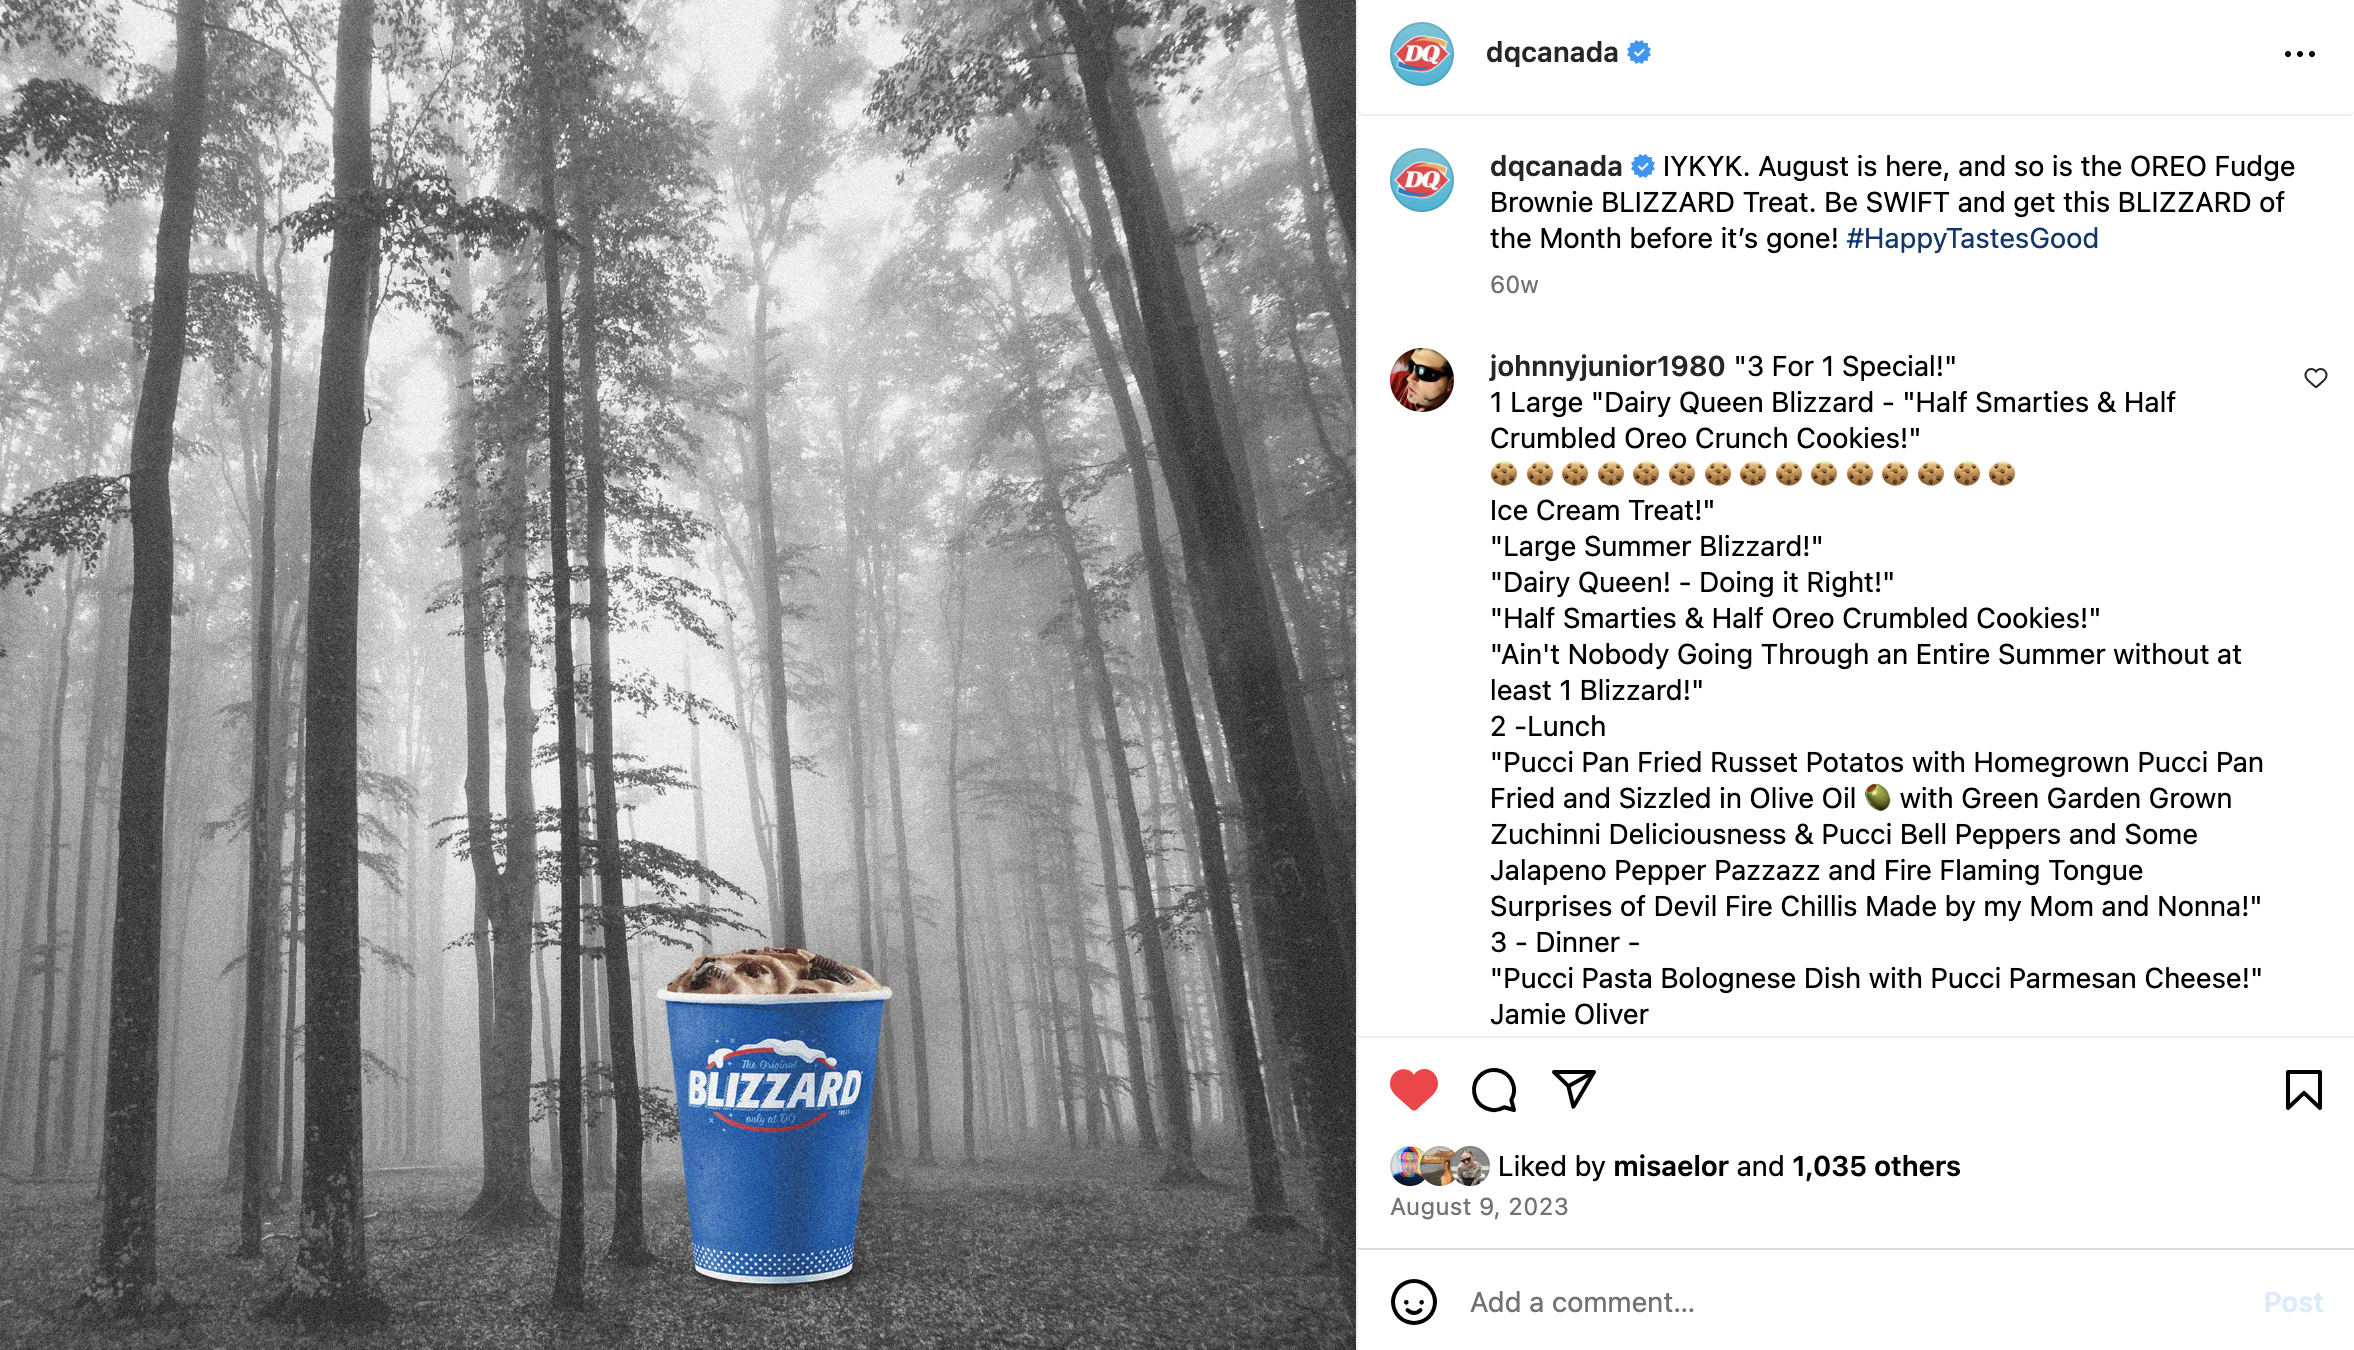This screenshot has width=2354, height=1350.
Task: Click the DQ avatar next to the caption
Action: tap(1421, 180)
